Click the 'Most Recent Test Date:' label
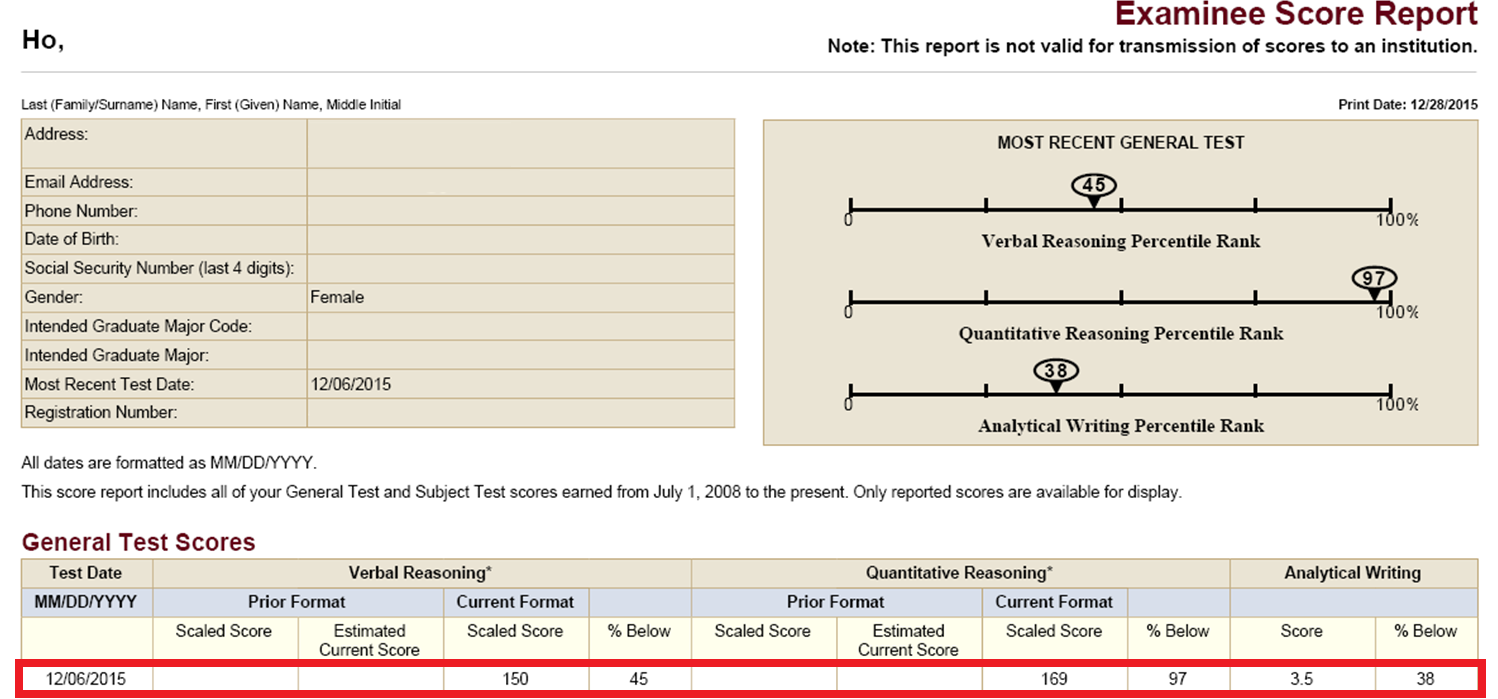The width and height of the screenshot is (1498, 699). point(109,384)
